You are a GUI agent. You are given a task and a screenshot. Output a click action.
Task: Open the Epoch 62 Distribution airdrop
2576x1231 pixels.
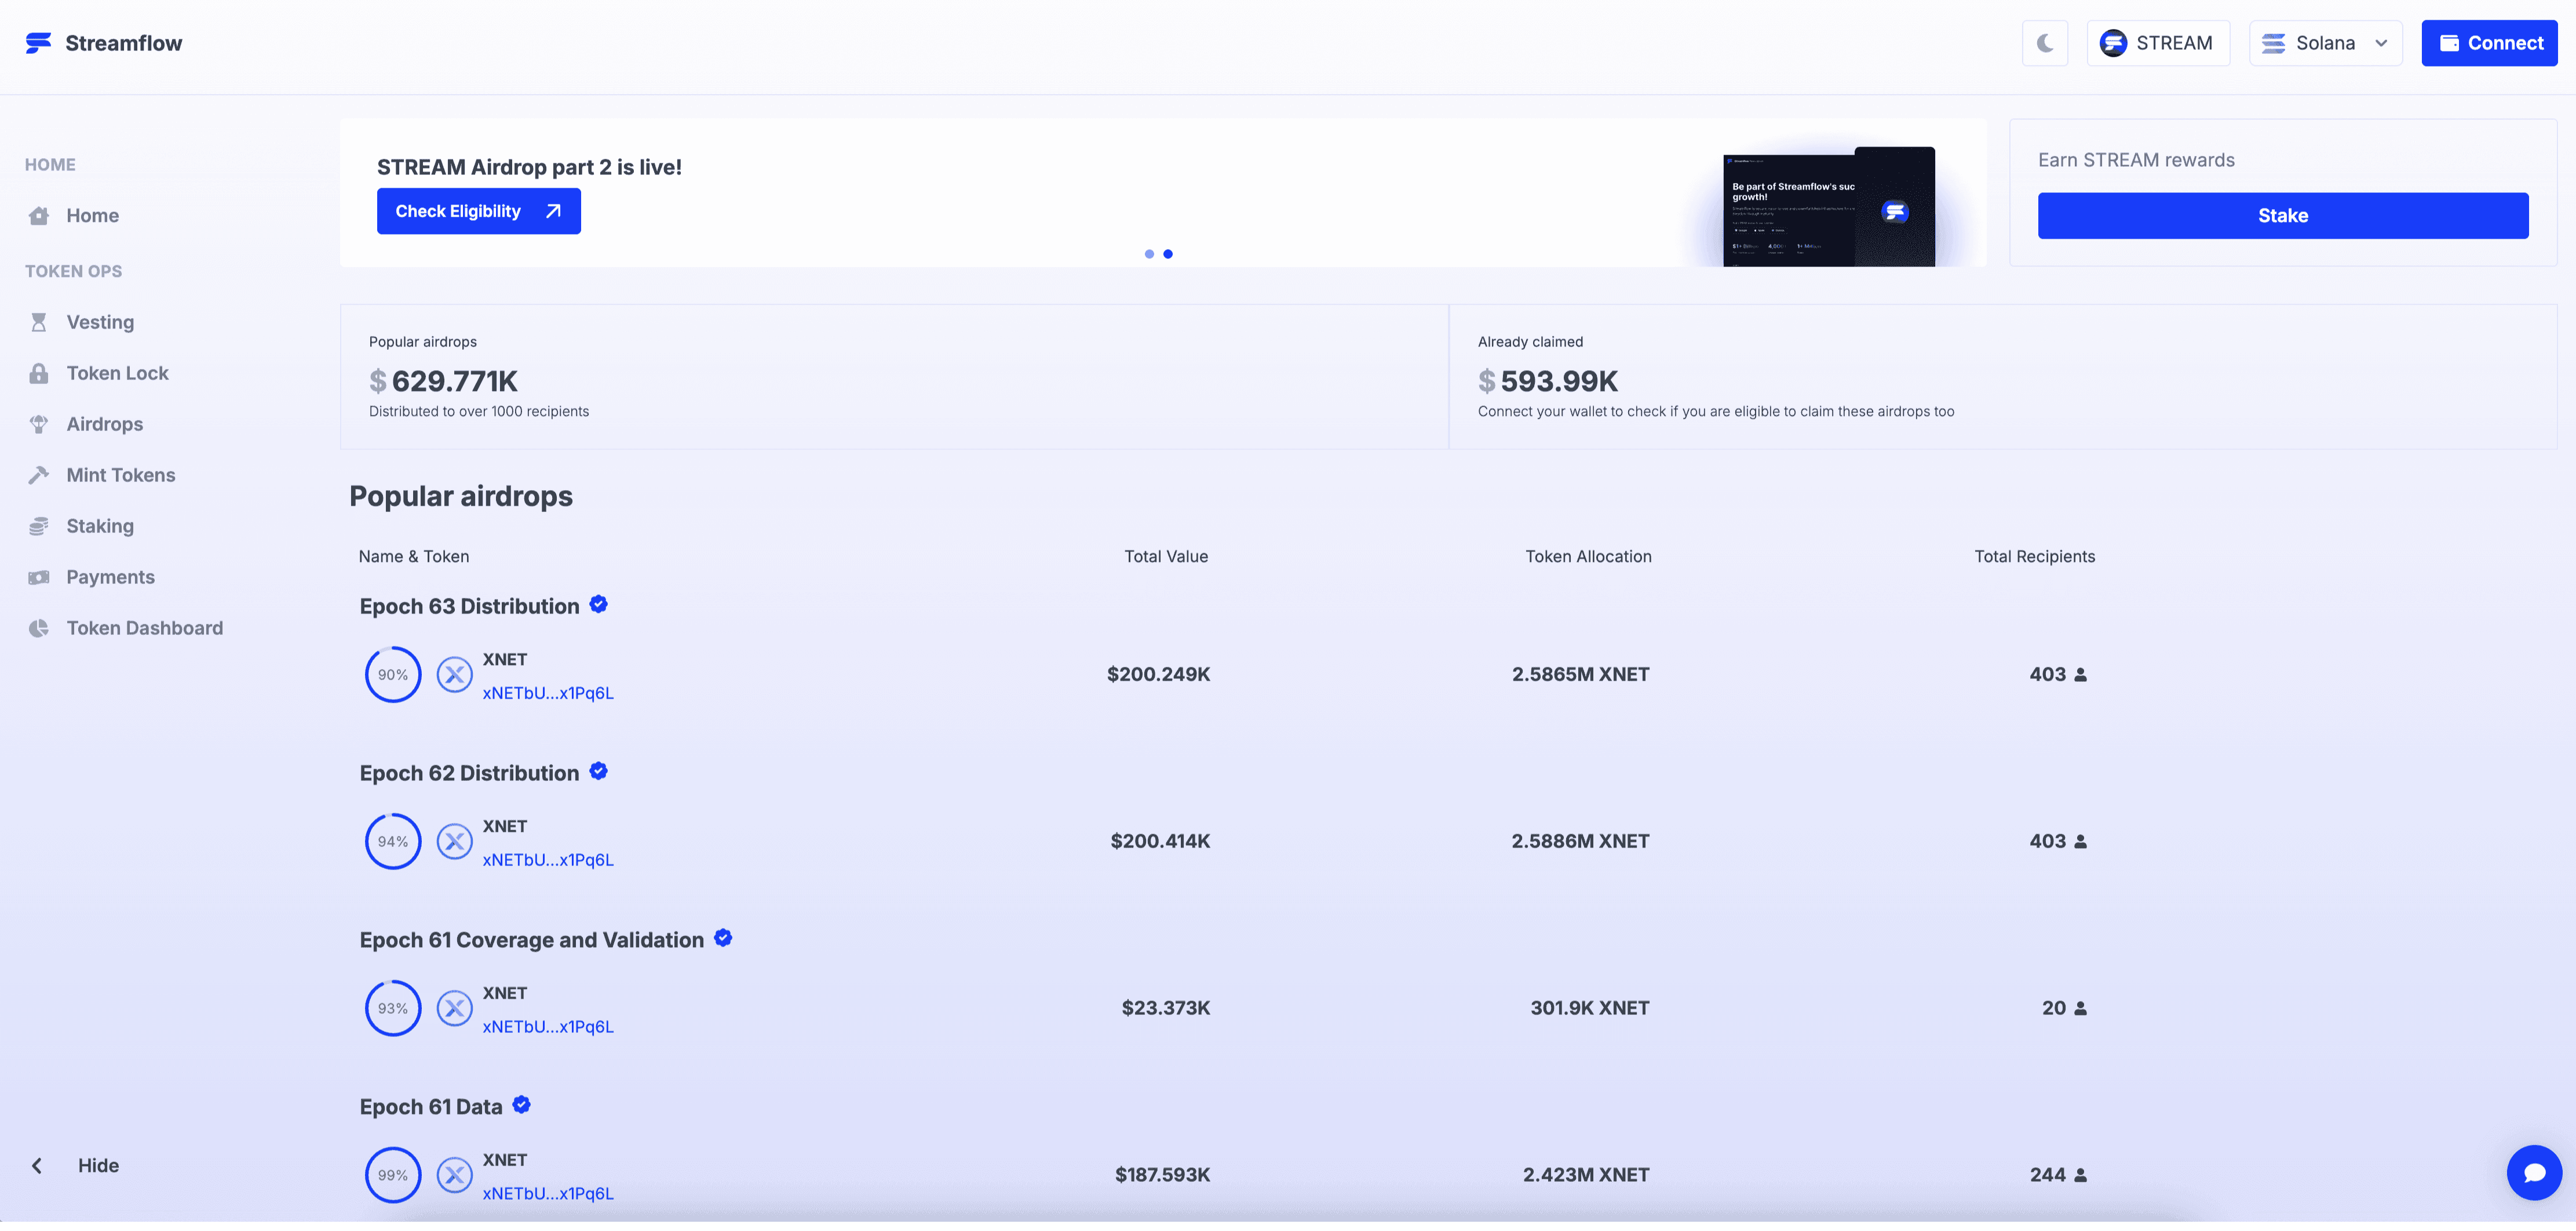469,773
